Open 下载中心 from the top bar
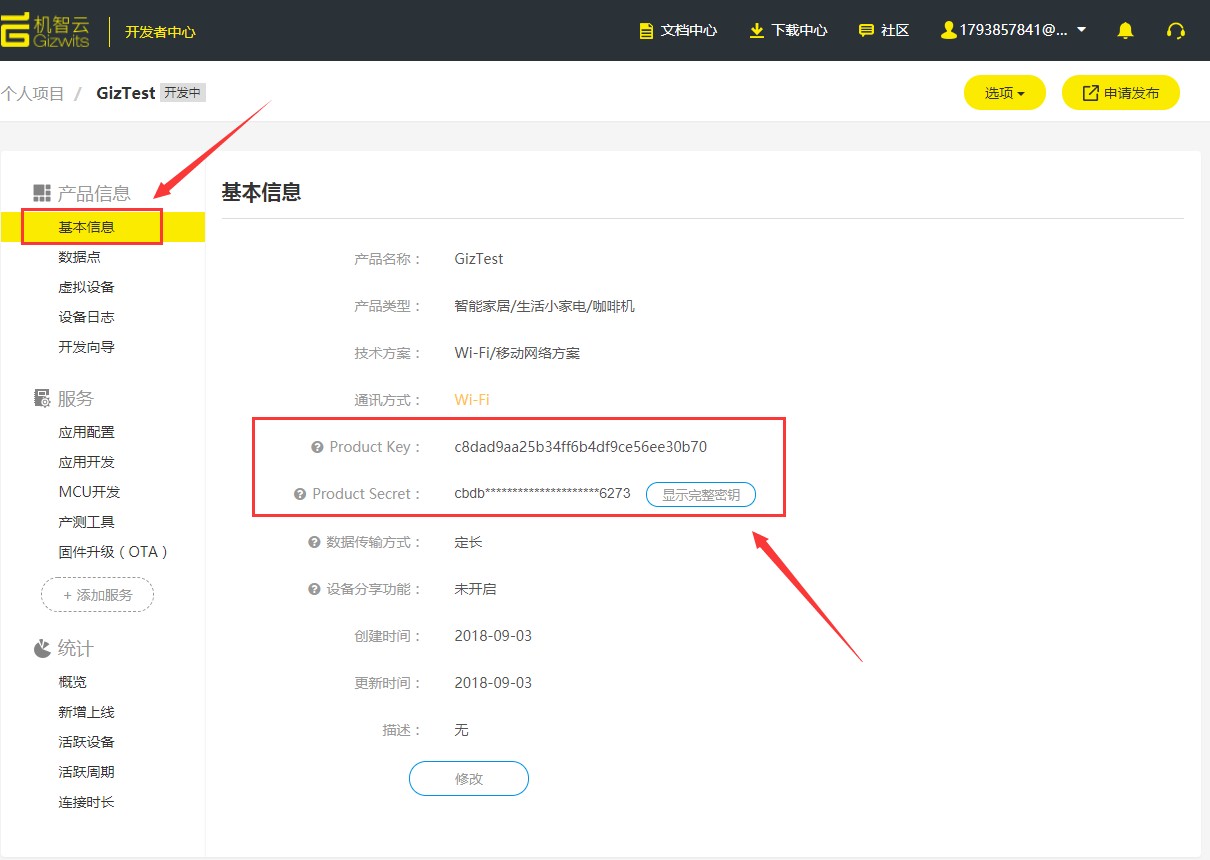 tap(788, 30)
